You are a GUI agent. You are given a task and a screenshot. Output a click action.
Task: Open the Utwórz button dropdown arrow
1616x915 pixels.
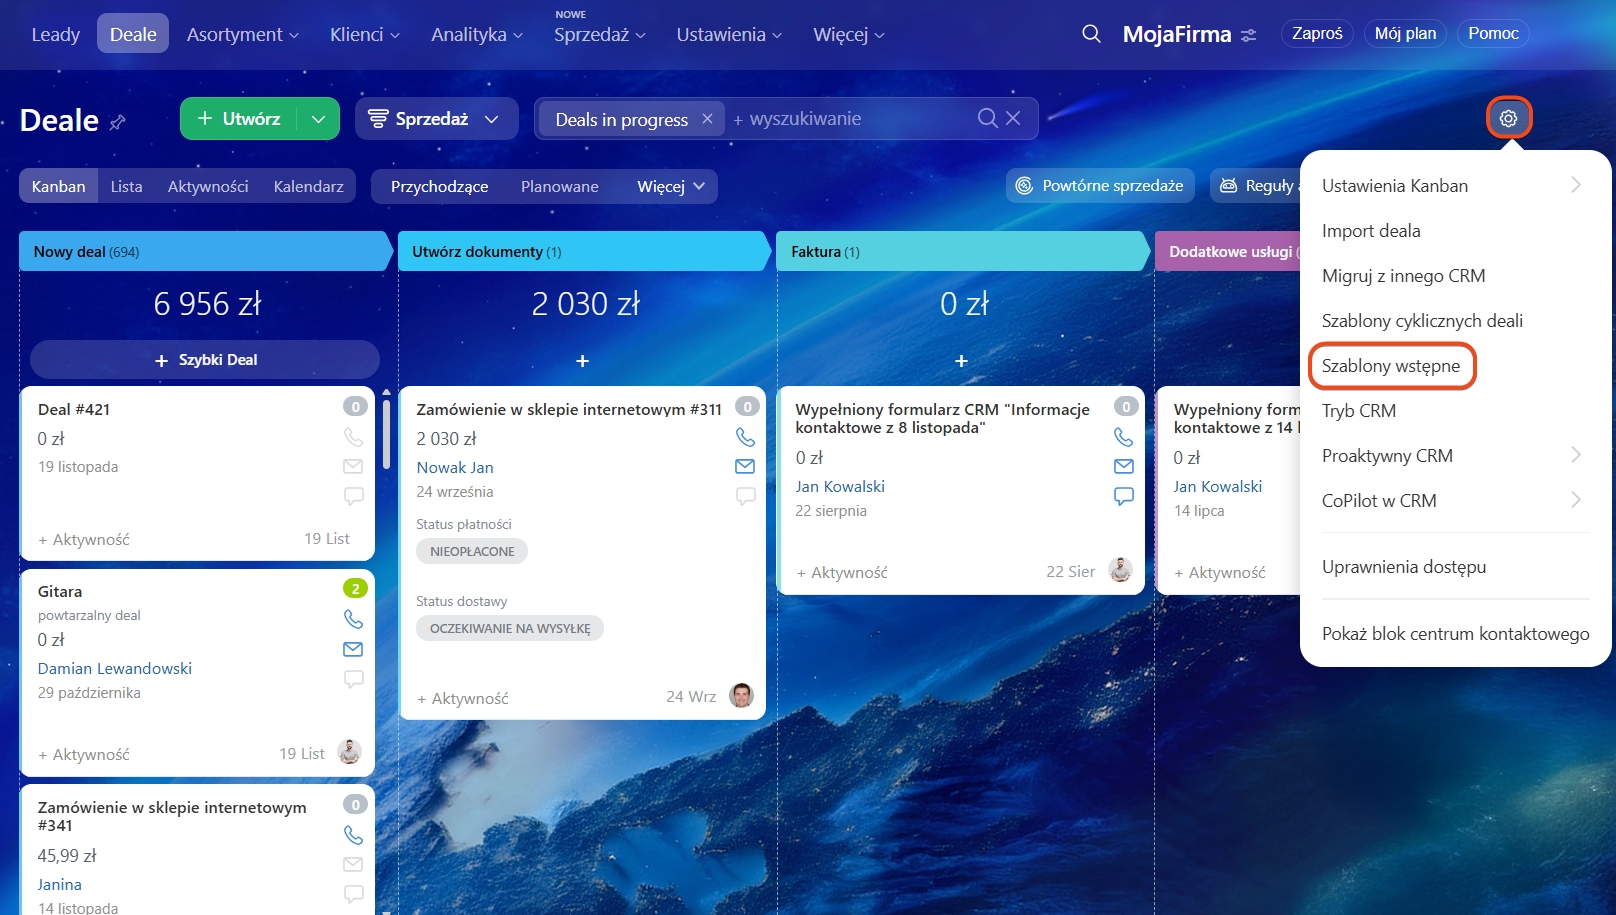point(318,119)
